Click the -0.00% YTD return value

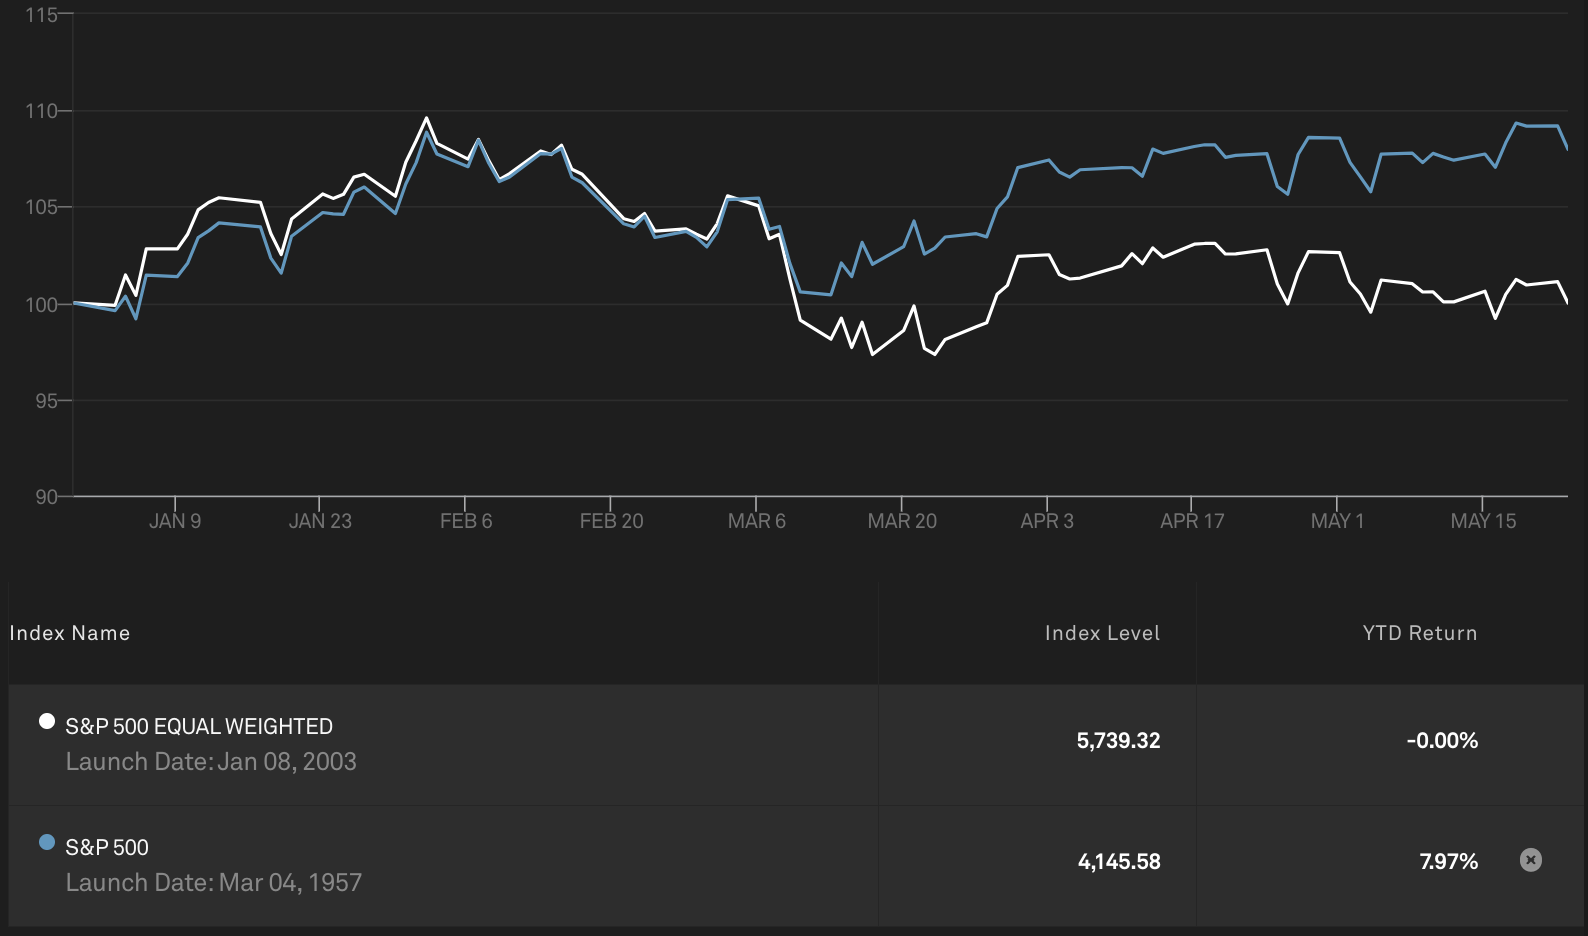[x=1441, y=741]
